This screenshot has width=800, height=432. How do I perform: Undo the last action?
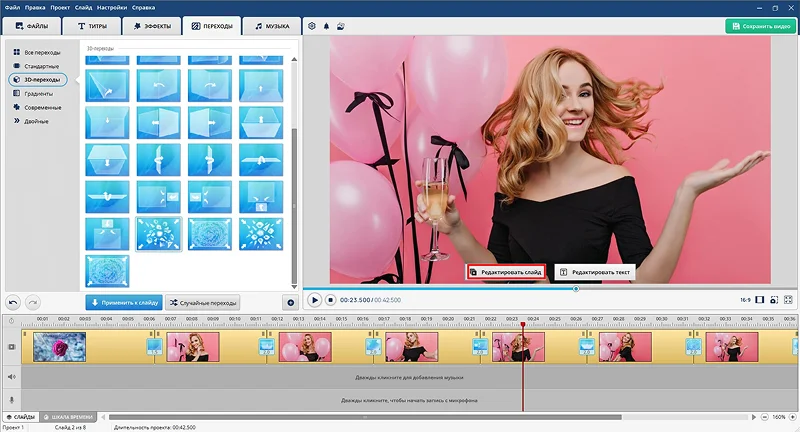tap(13, 302)
